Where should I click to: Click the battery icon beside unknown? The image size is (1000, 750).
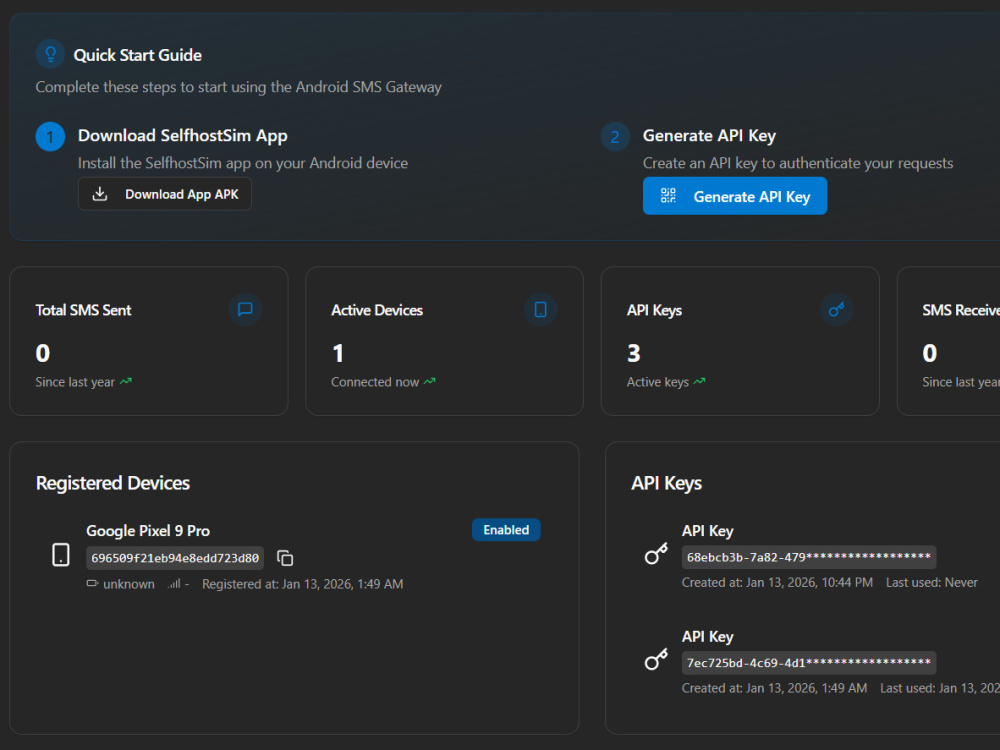click(x=92, y=584)
